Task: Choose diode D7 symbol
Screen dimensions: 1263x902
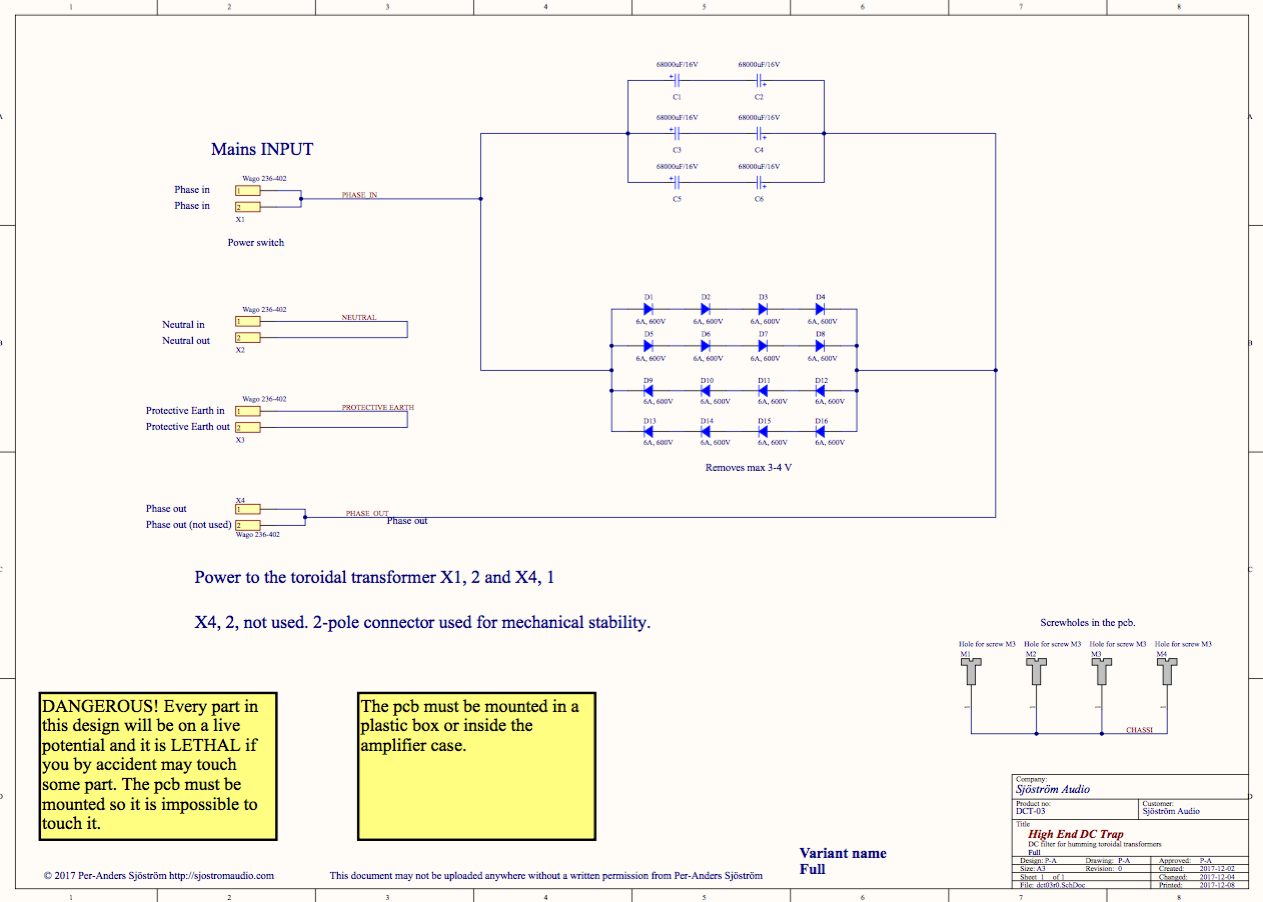Action: tap(763, 346)
